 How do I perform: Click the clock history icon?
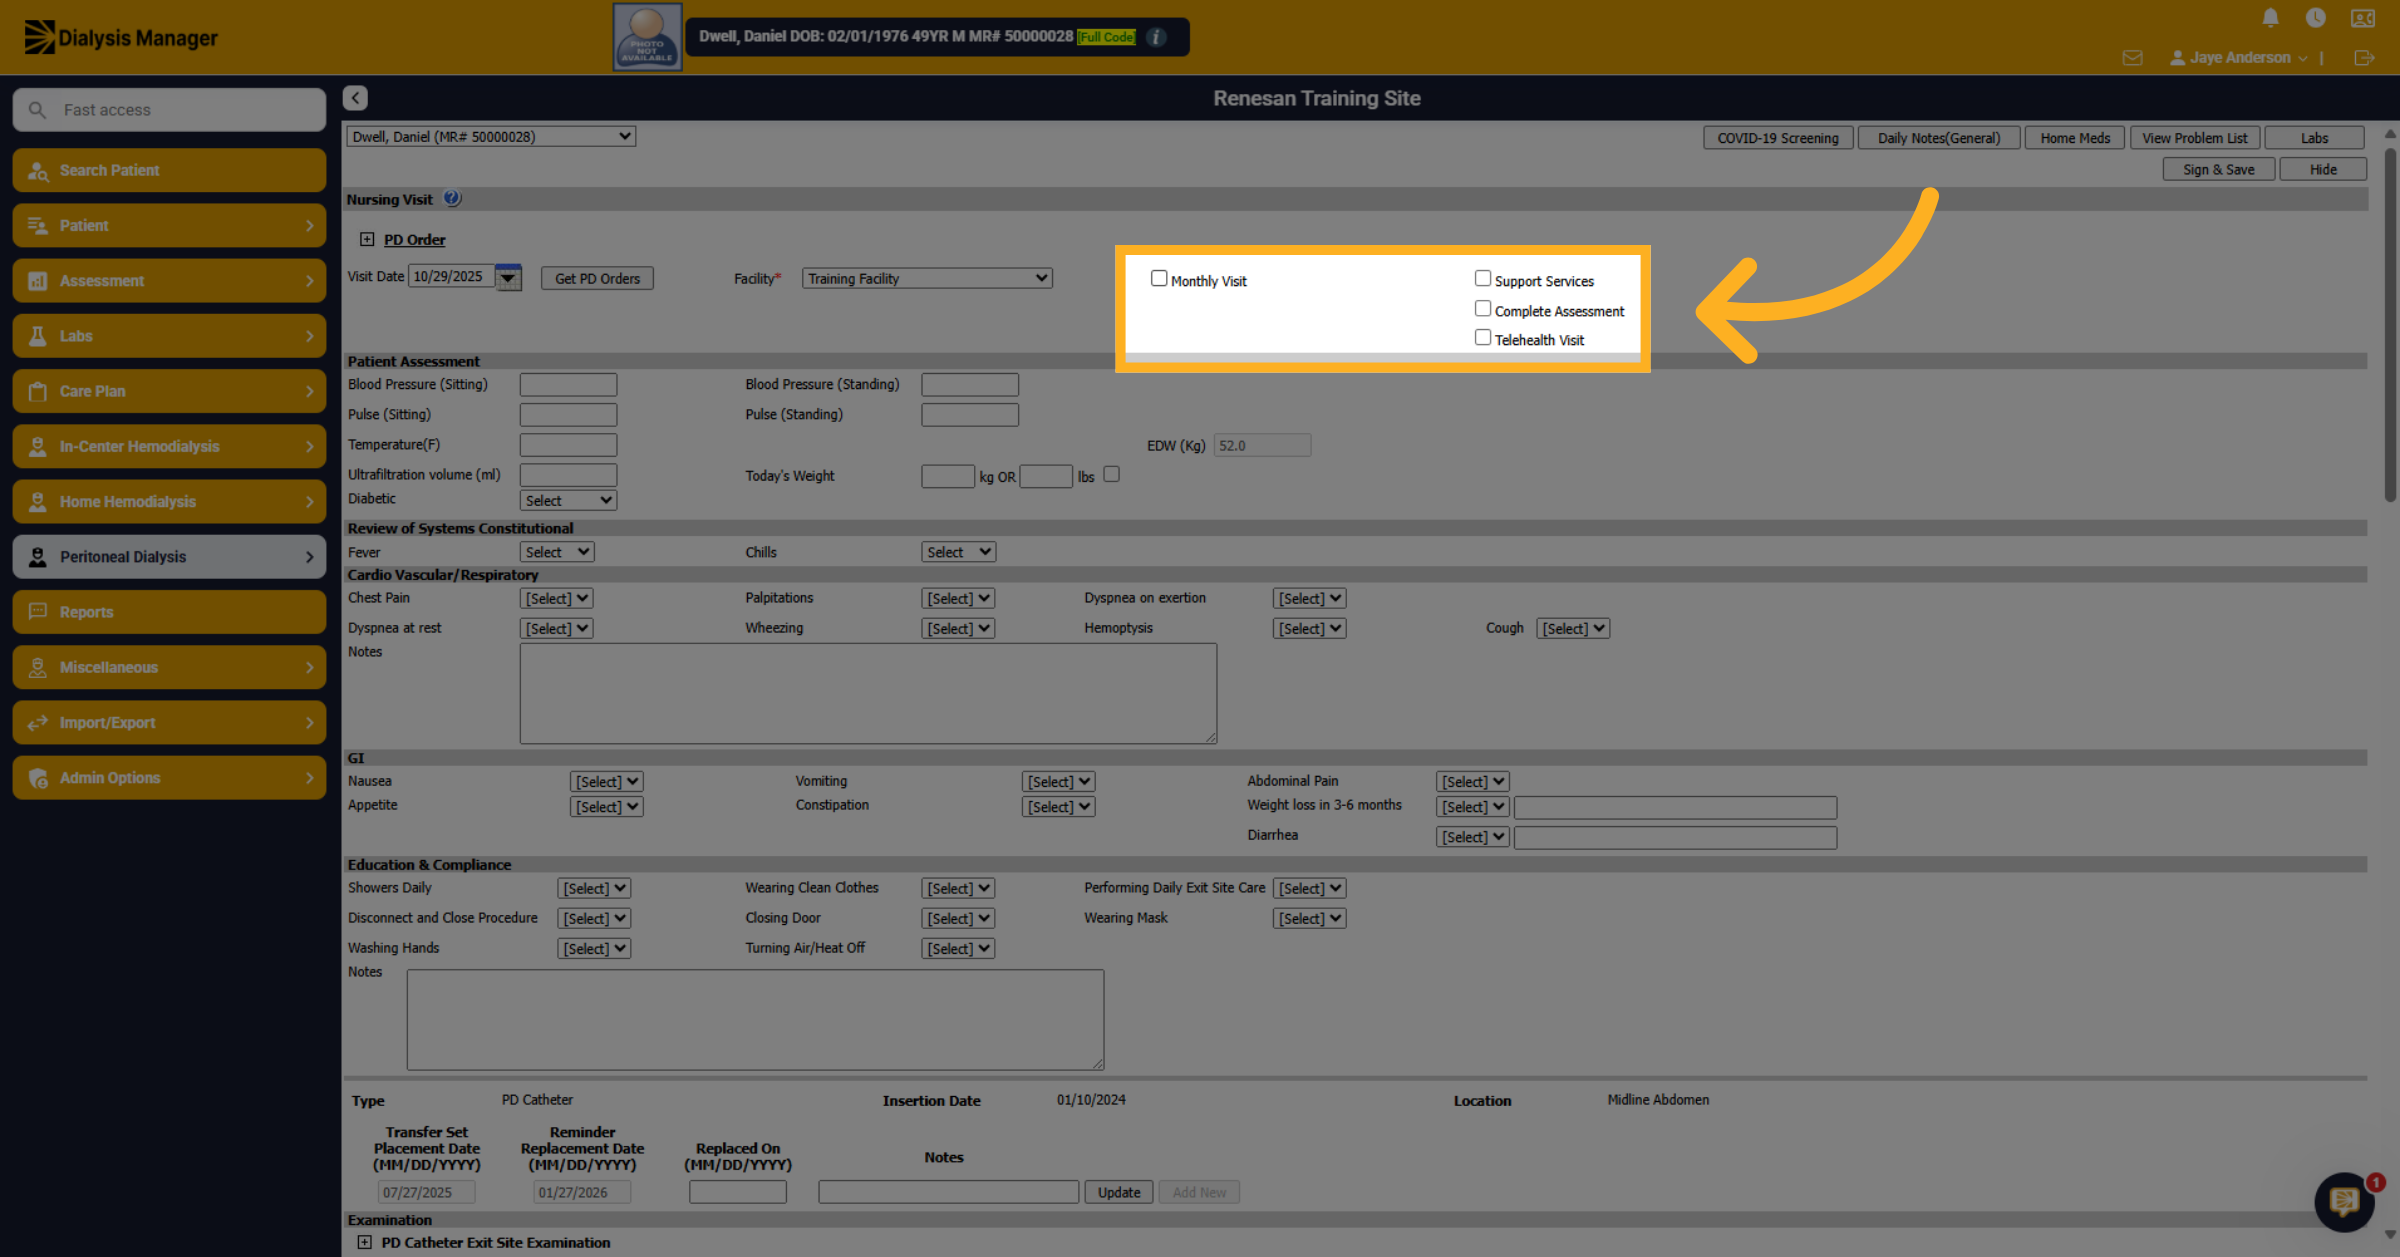click(x=2315, y=18)
